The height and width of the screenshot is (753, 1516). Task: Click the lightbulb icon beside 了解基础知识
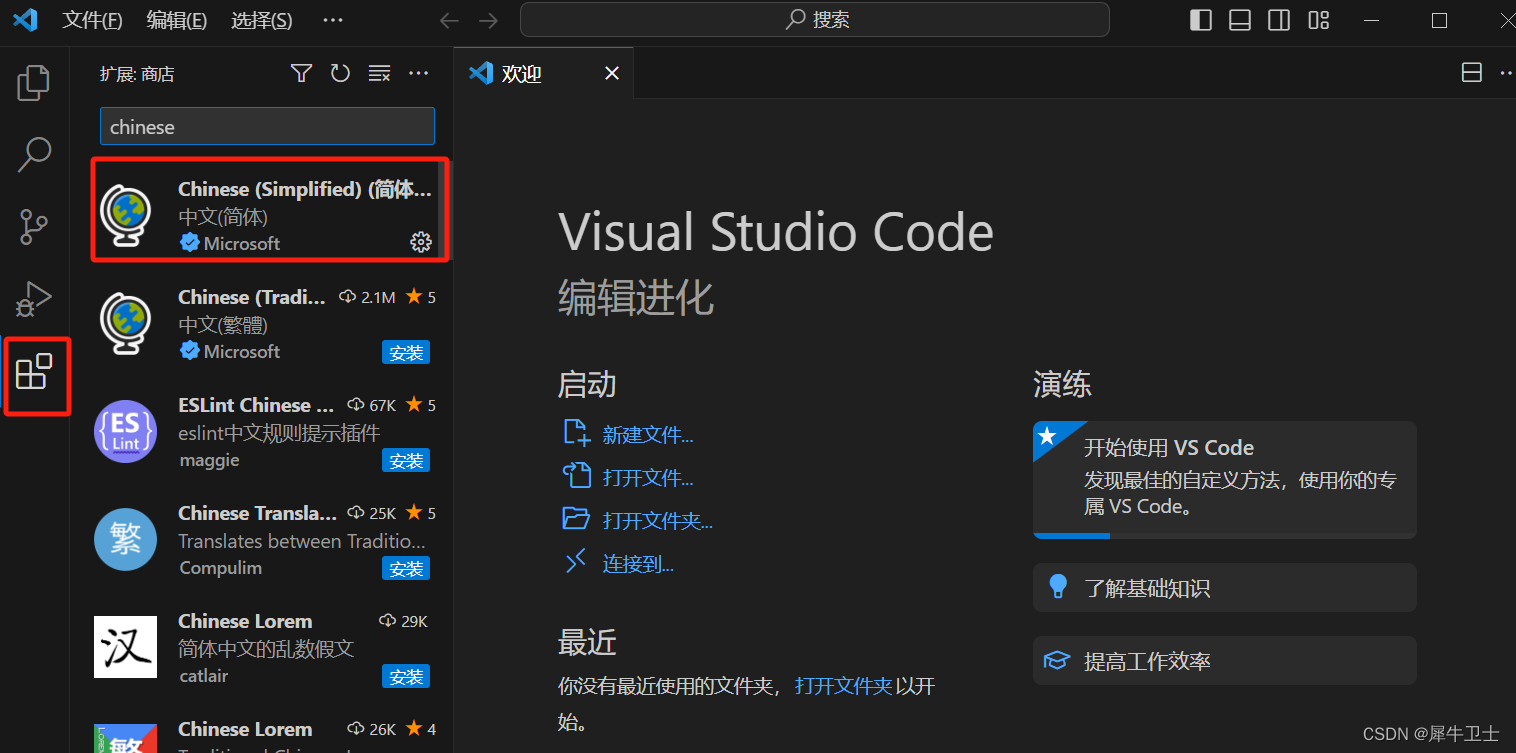point(1058,587)
